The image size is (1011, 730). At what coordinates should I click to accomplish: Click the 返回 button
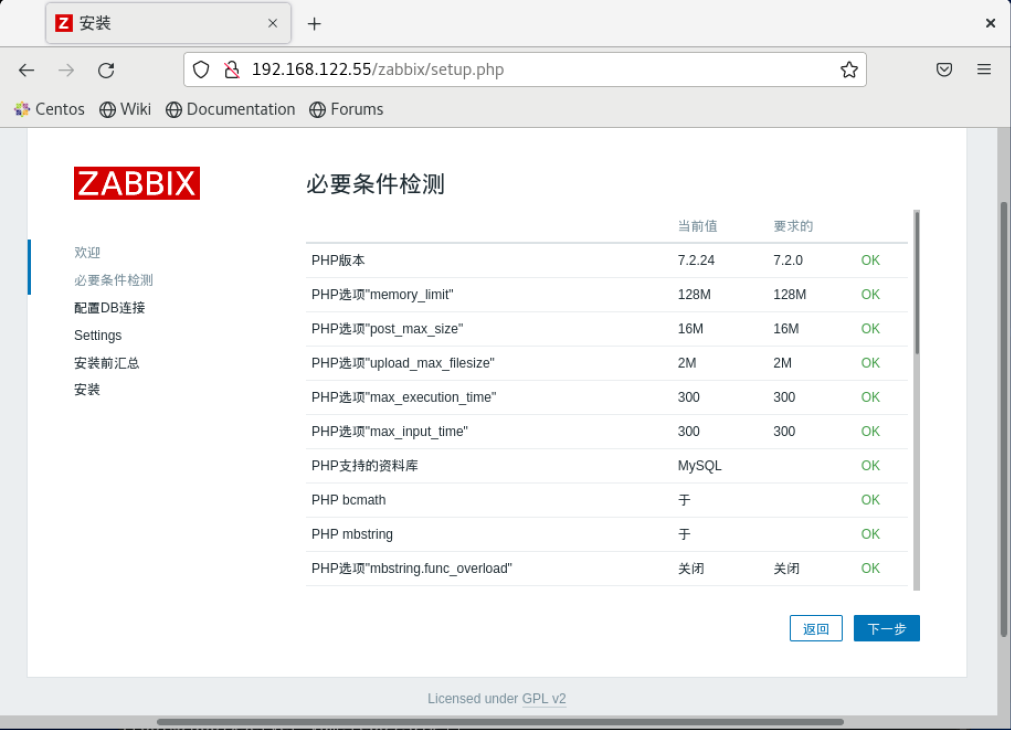pyautogui.click(x=816, y=628)
